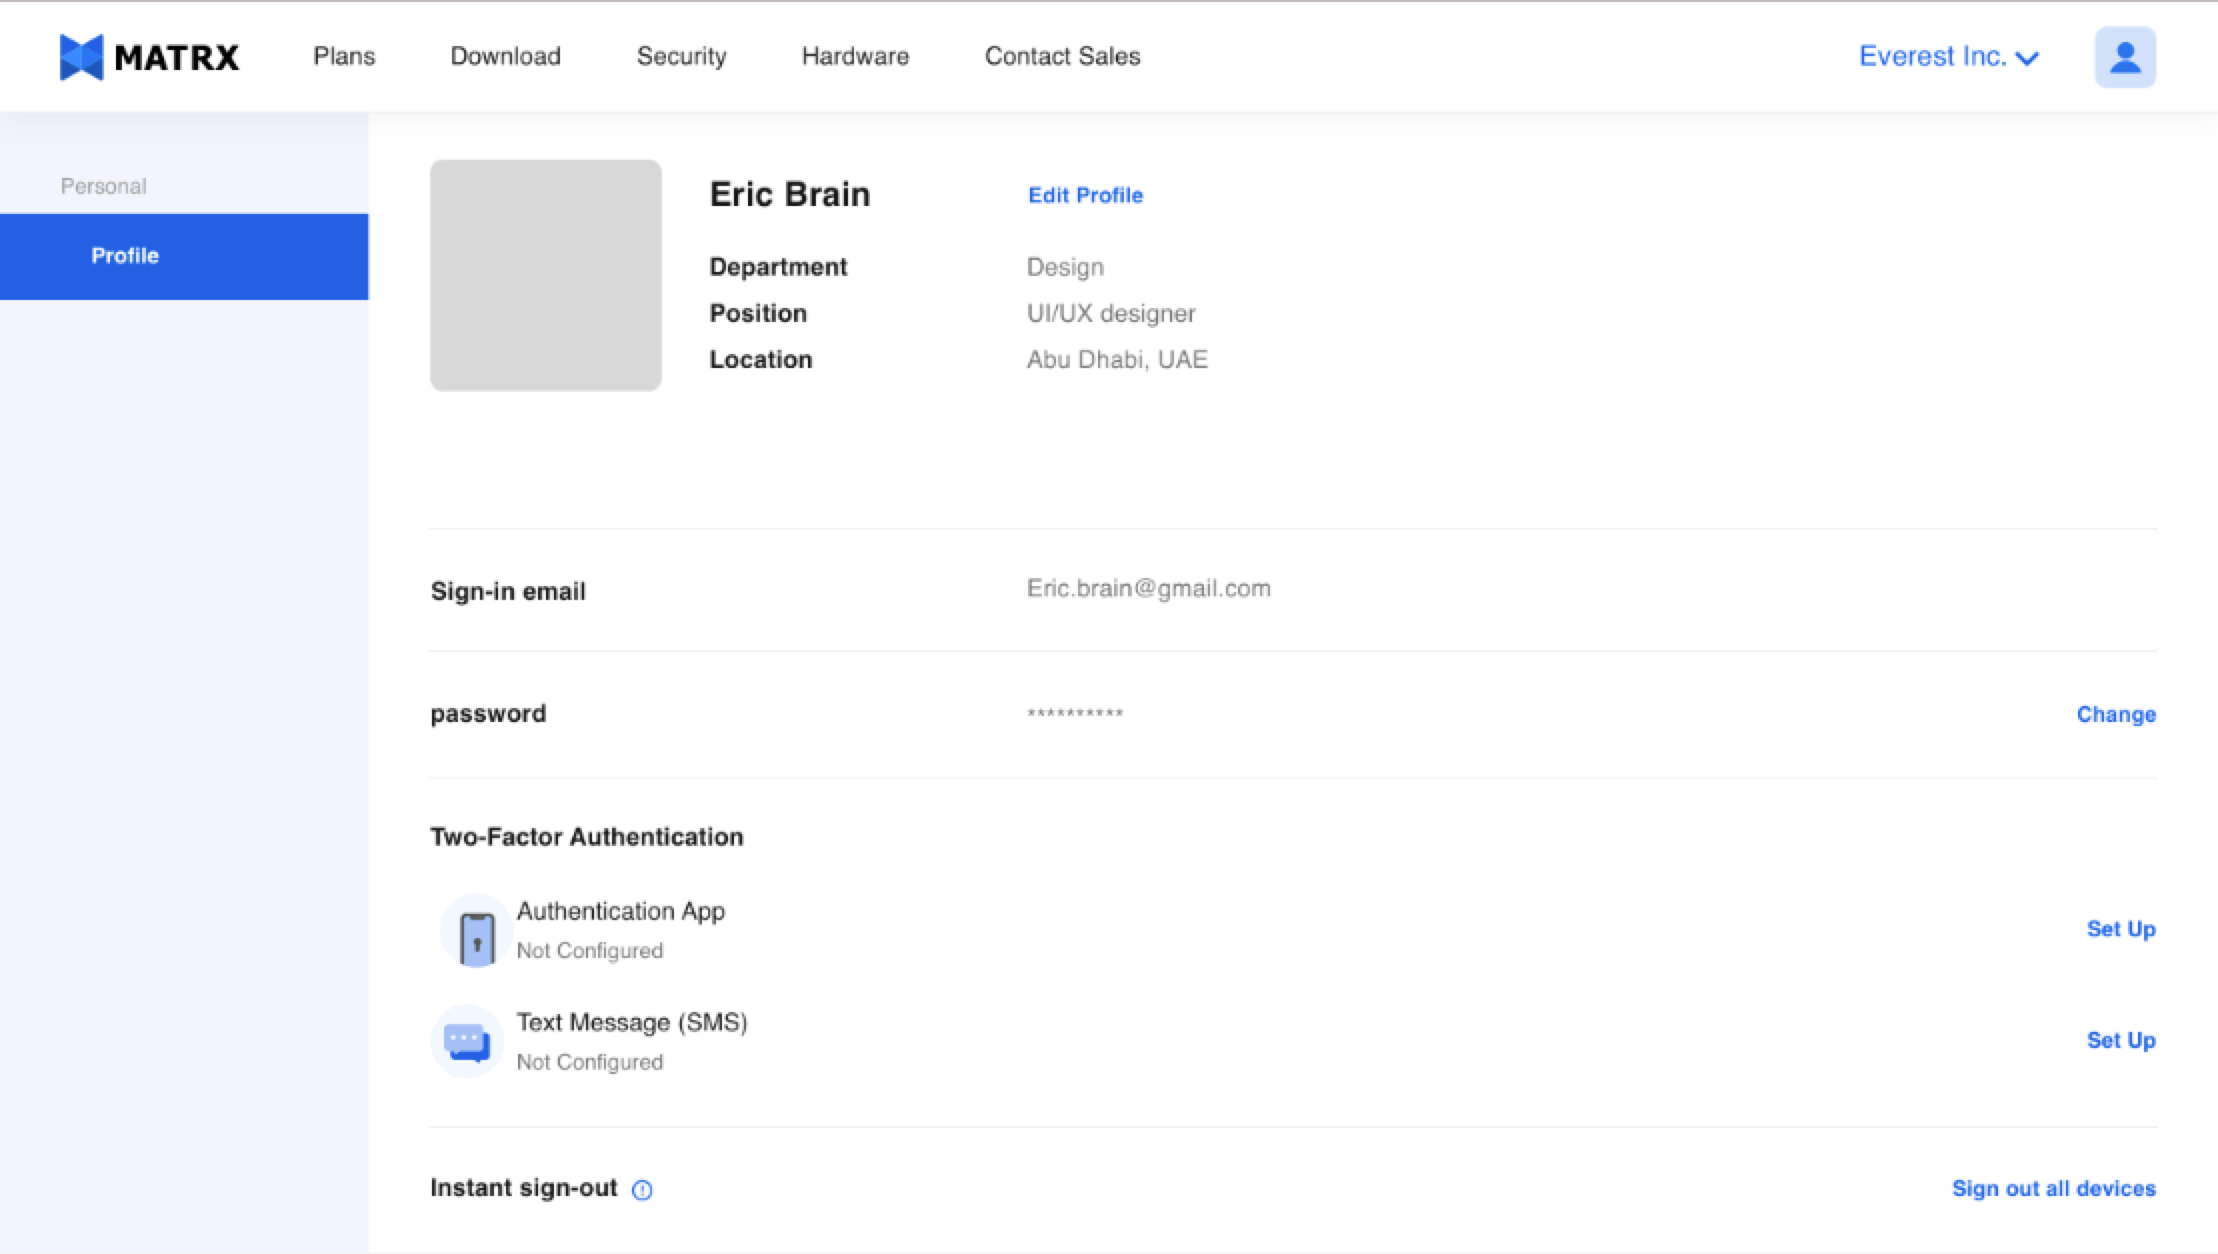Open the Security nav link
2218x1254 pixels.
(x=681, y=57)
